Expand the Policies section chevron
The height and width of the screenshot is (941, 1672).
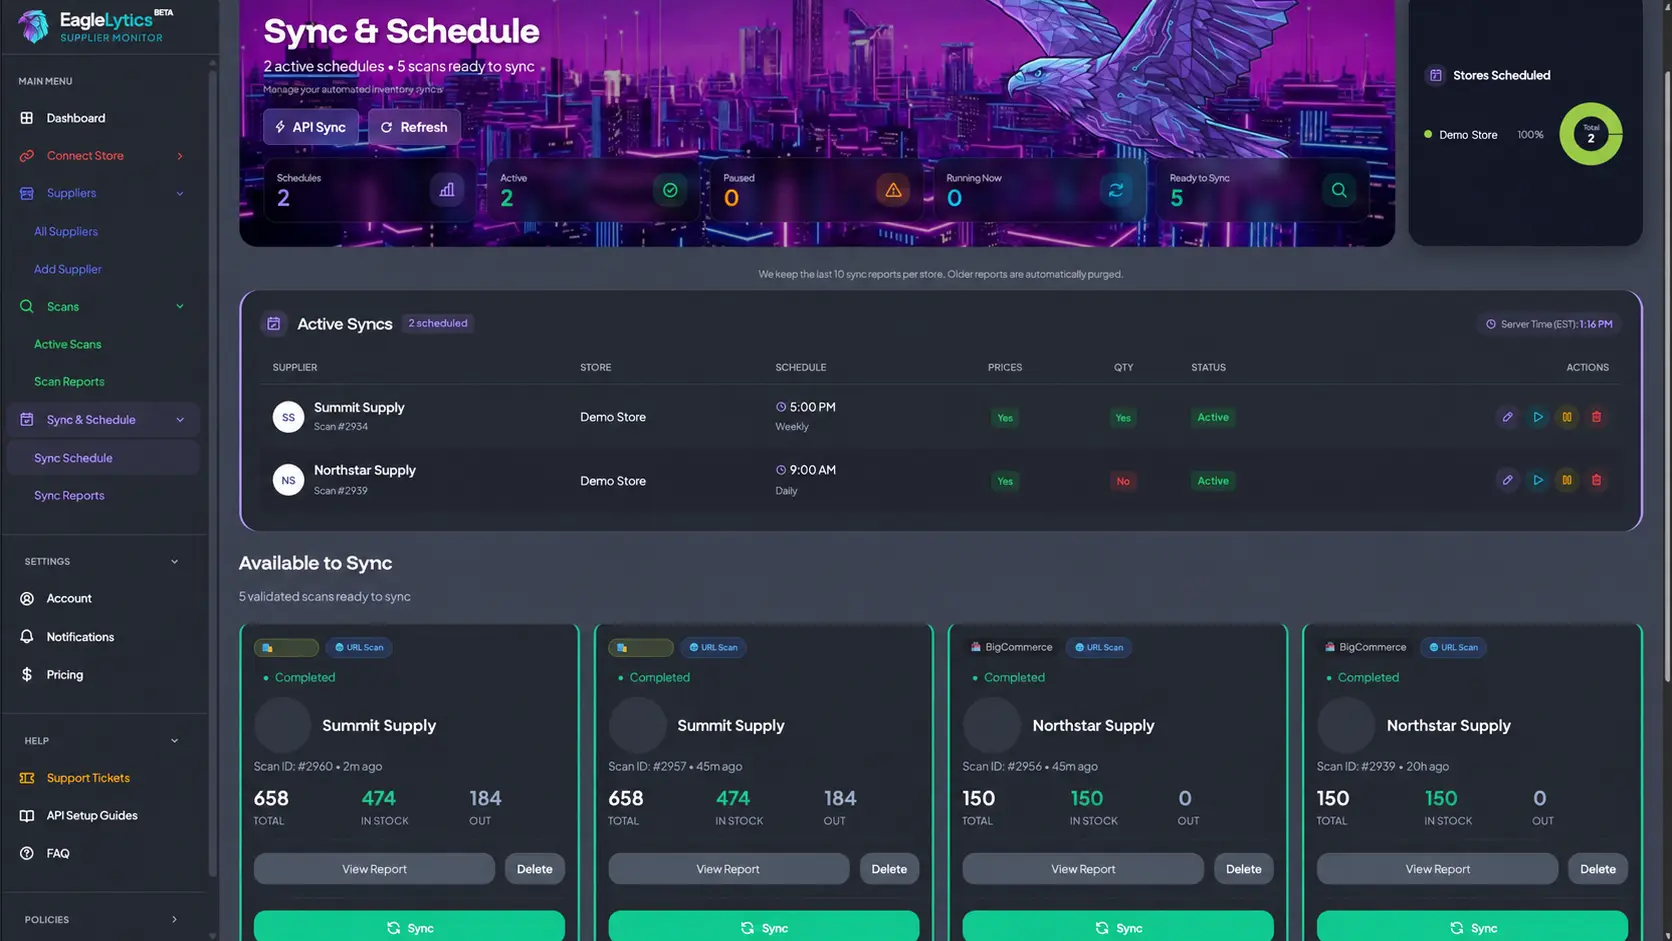point(174,920)
